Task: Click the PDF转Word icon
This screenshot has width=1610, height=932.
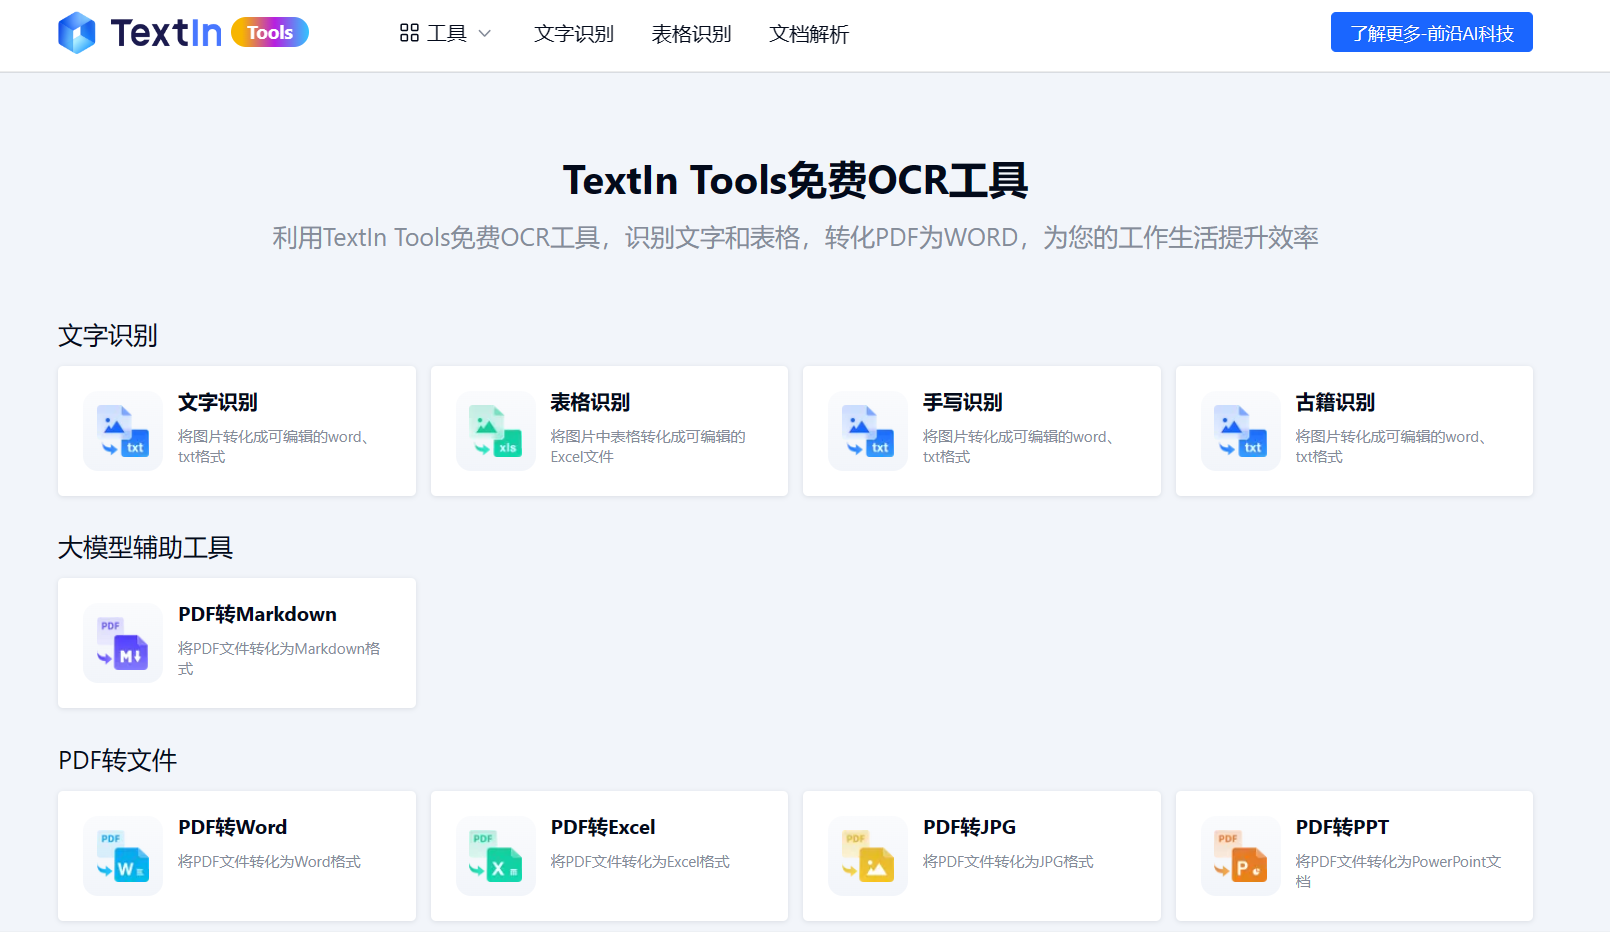Action: pyautogui.click(x=123, y=856)
